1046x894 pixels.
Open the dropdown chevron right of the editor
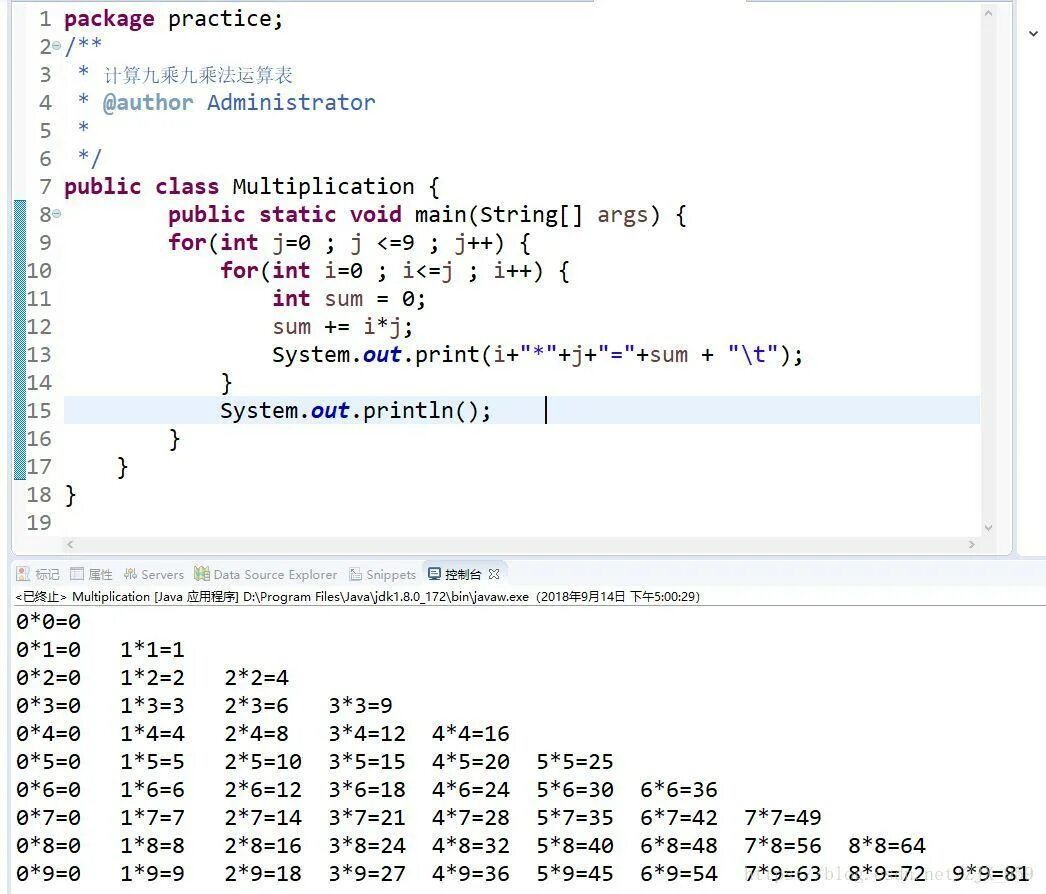click(x=1033, y=33)
